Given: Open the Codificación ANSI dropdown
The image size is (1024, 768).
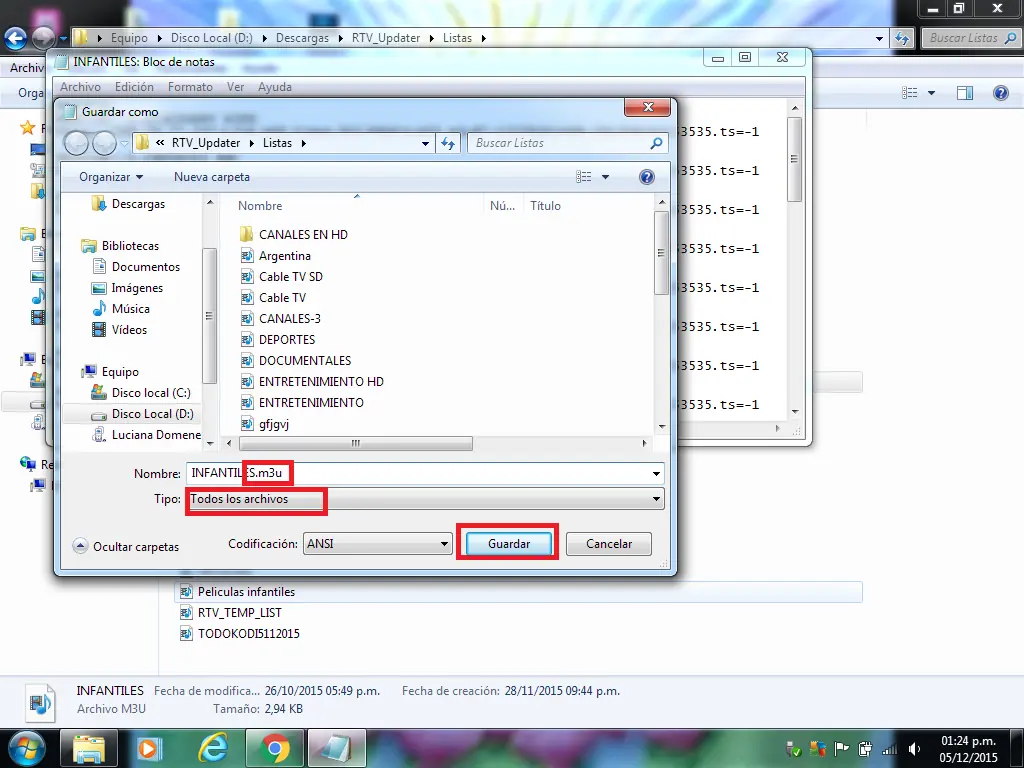Looking at the screenshot, I should 377,543.
